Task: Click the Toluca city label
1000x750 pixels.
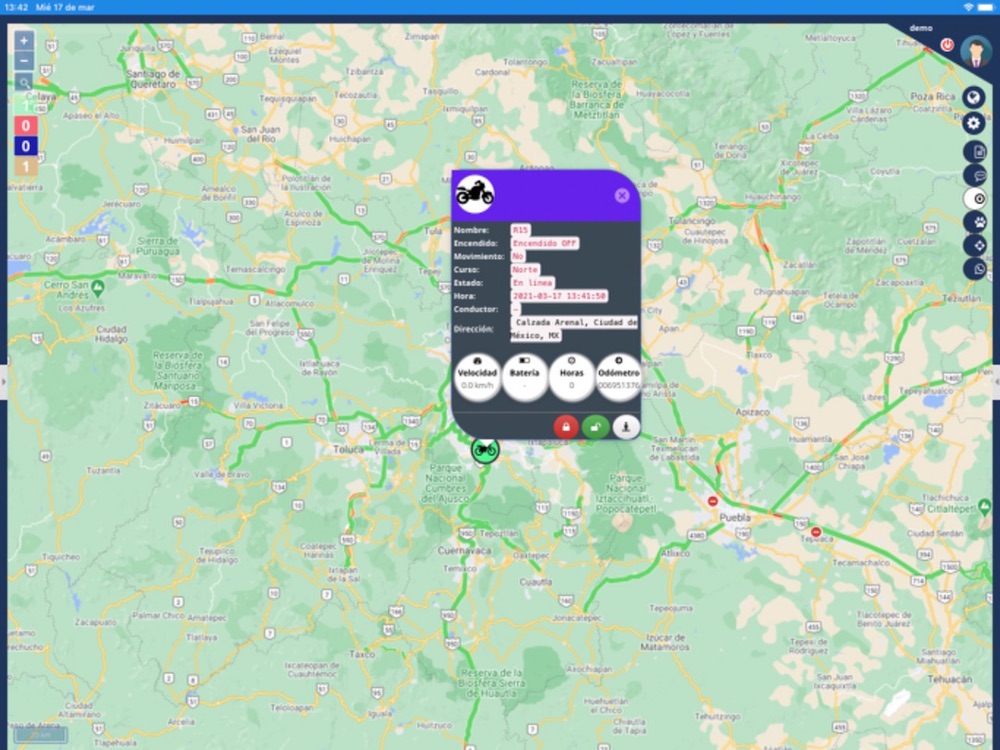Action: click(x=348, y=450)
